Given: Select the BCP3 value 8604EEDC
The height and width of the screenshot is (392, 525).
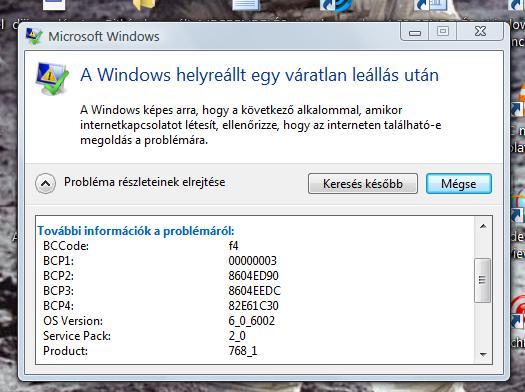Looking at the screenshot, I should tap(254, 291).
